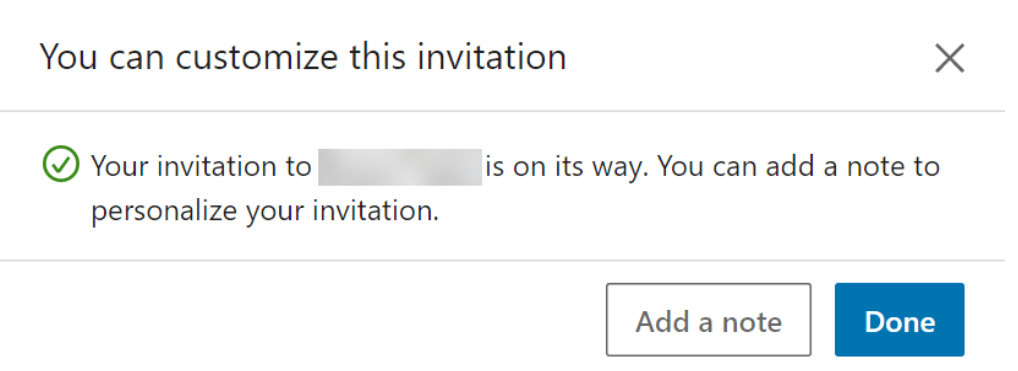Exit the invitation popup with the X
Viewport: 1018px width, 371px height.
coord(949,58)
